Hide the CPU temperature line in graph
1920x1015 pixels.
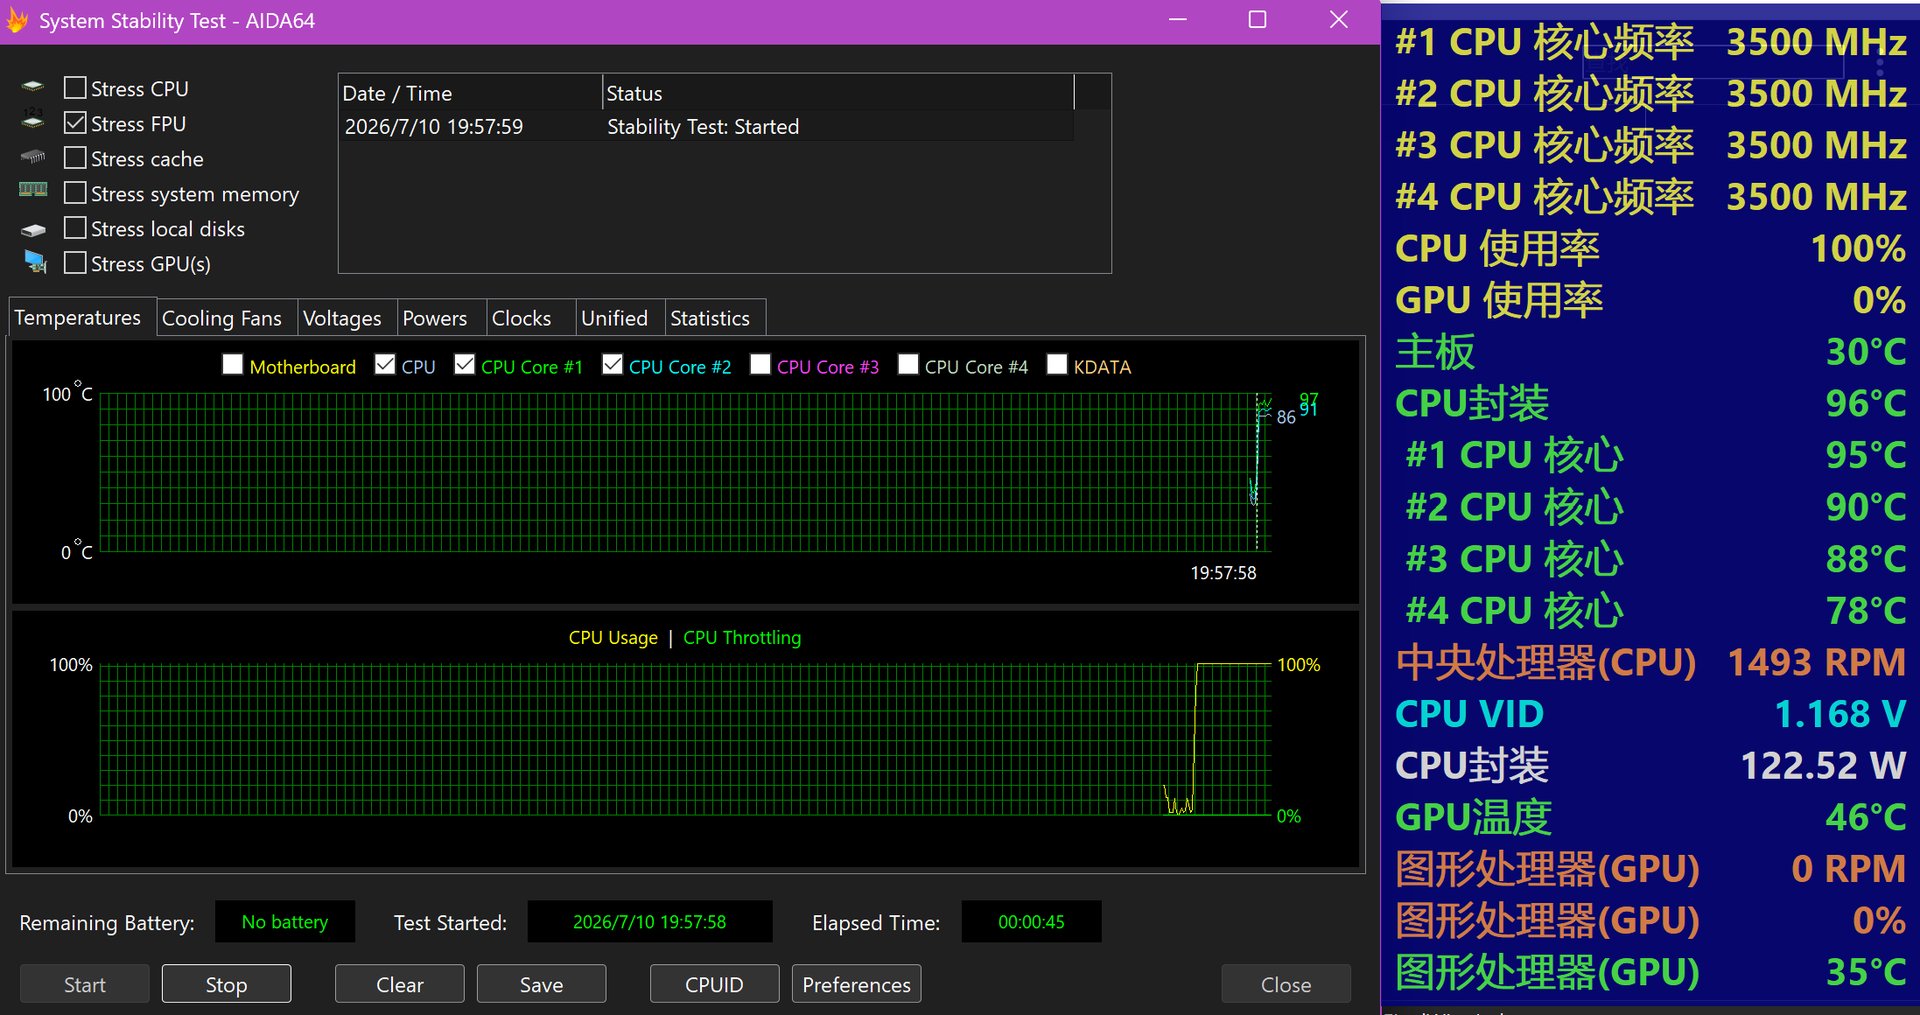tap(385, 365)
